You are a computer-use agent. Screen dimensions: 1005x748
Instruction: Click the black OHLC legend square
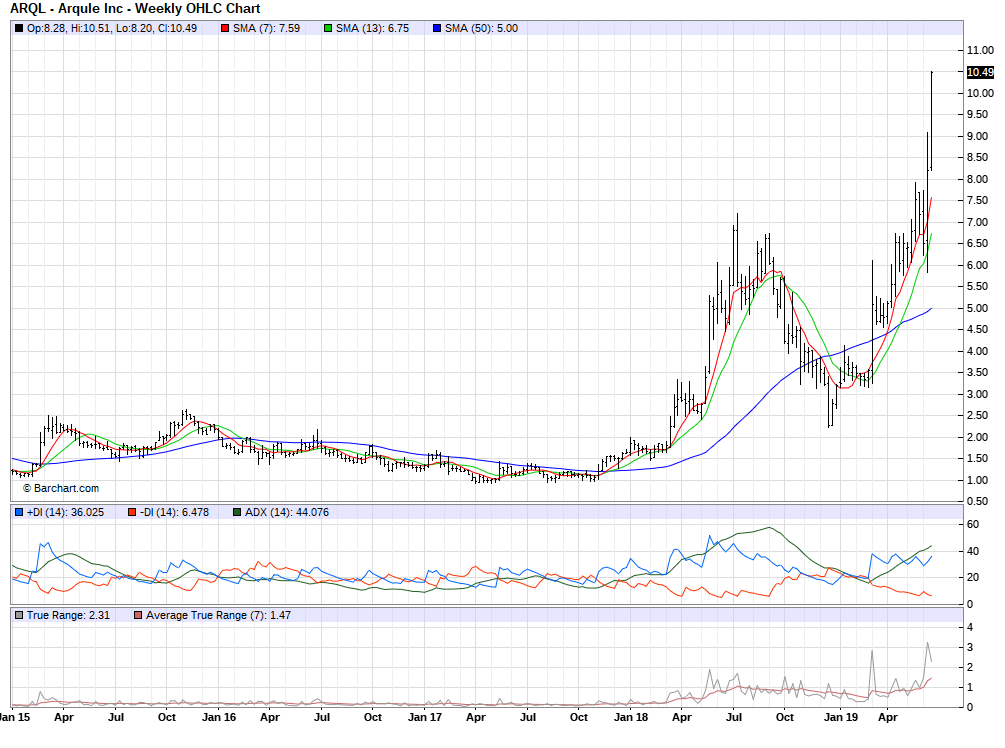(x=19, y=28)
